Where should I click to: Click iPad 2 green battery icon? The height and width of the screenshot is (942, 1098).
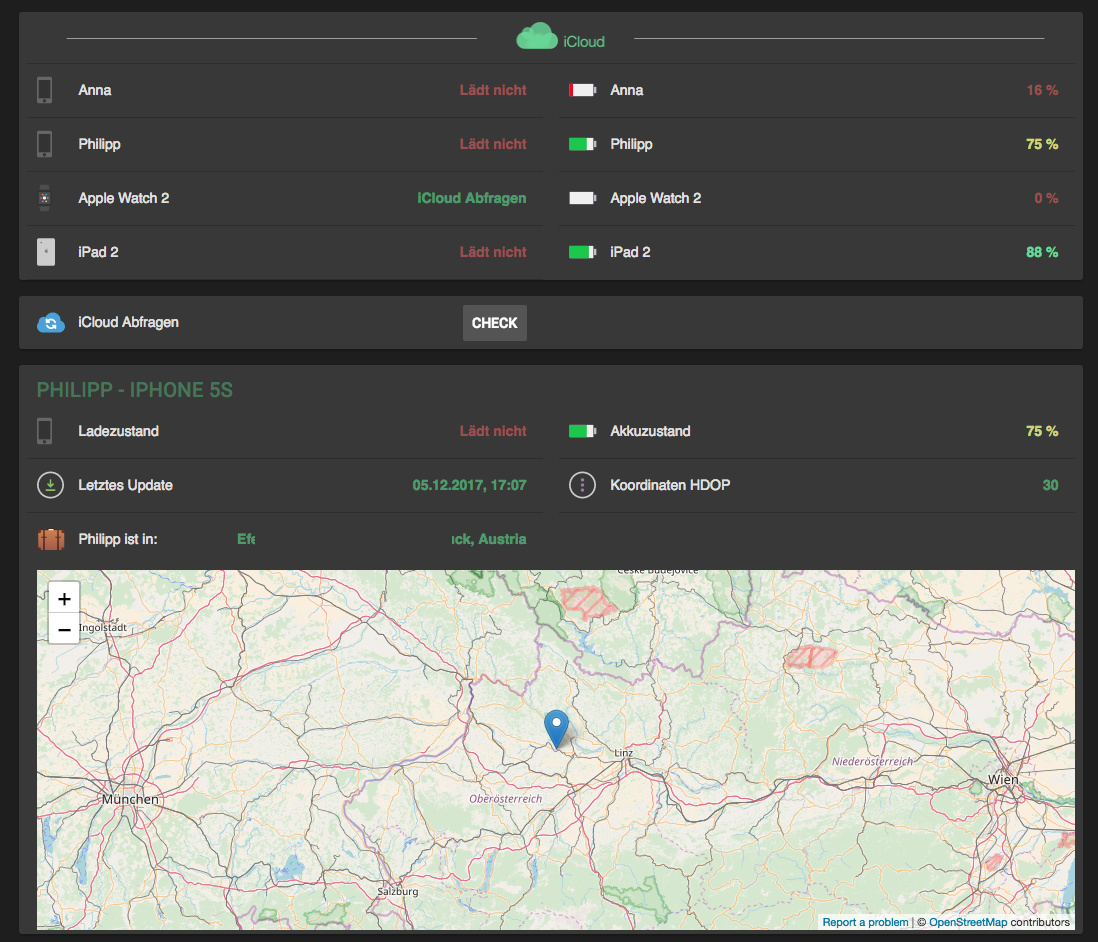582,252
